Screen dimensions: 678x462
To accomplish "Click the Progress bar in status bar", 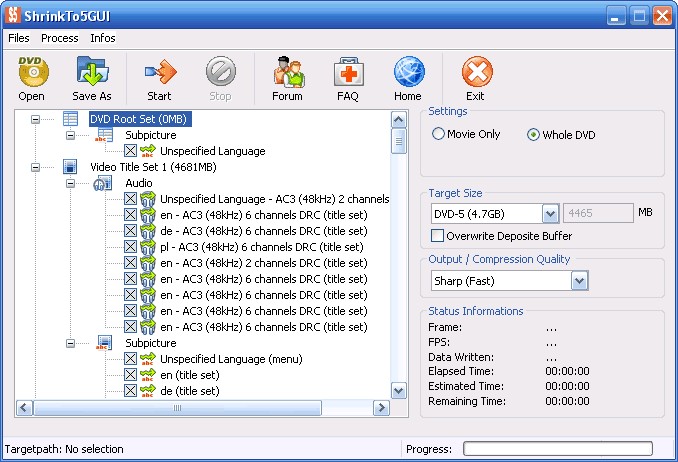I will 558,449.
